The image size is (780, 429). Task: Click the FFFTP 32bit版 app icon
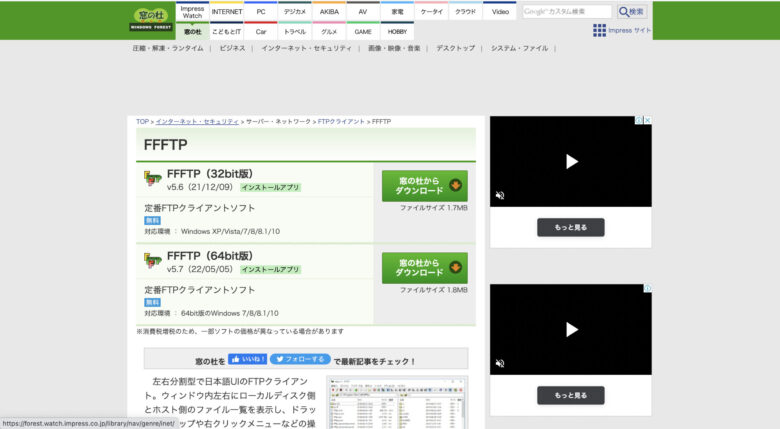point(153,178)
